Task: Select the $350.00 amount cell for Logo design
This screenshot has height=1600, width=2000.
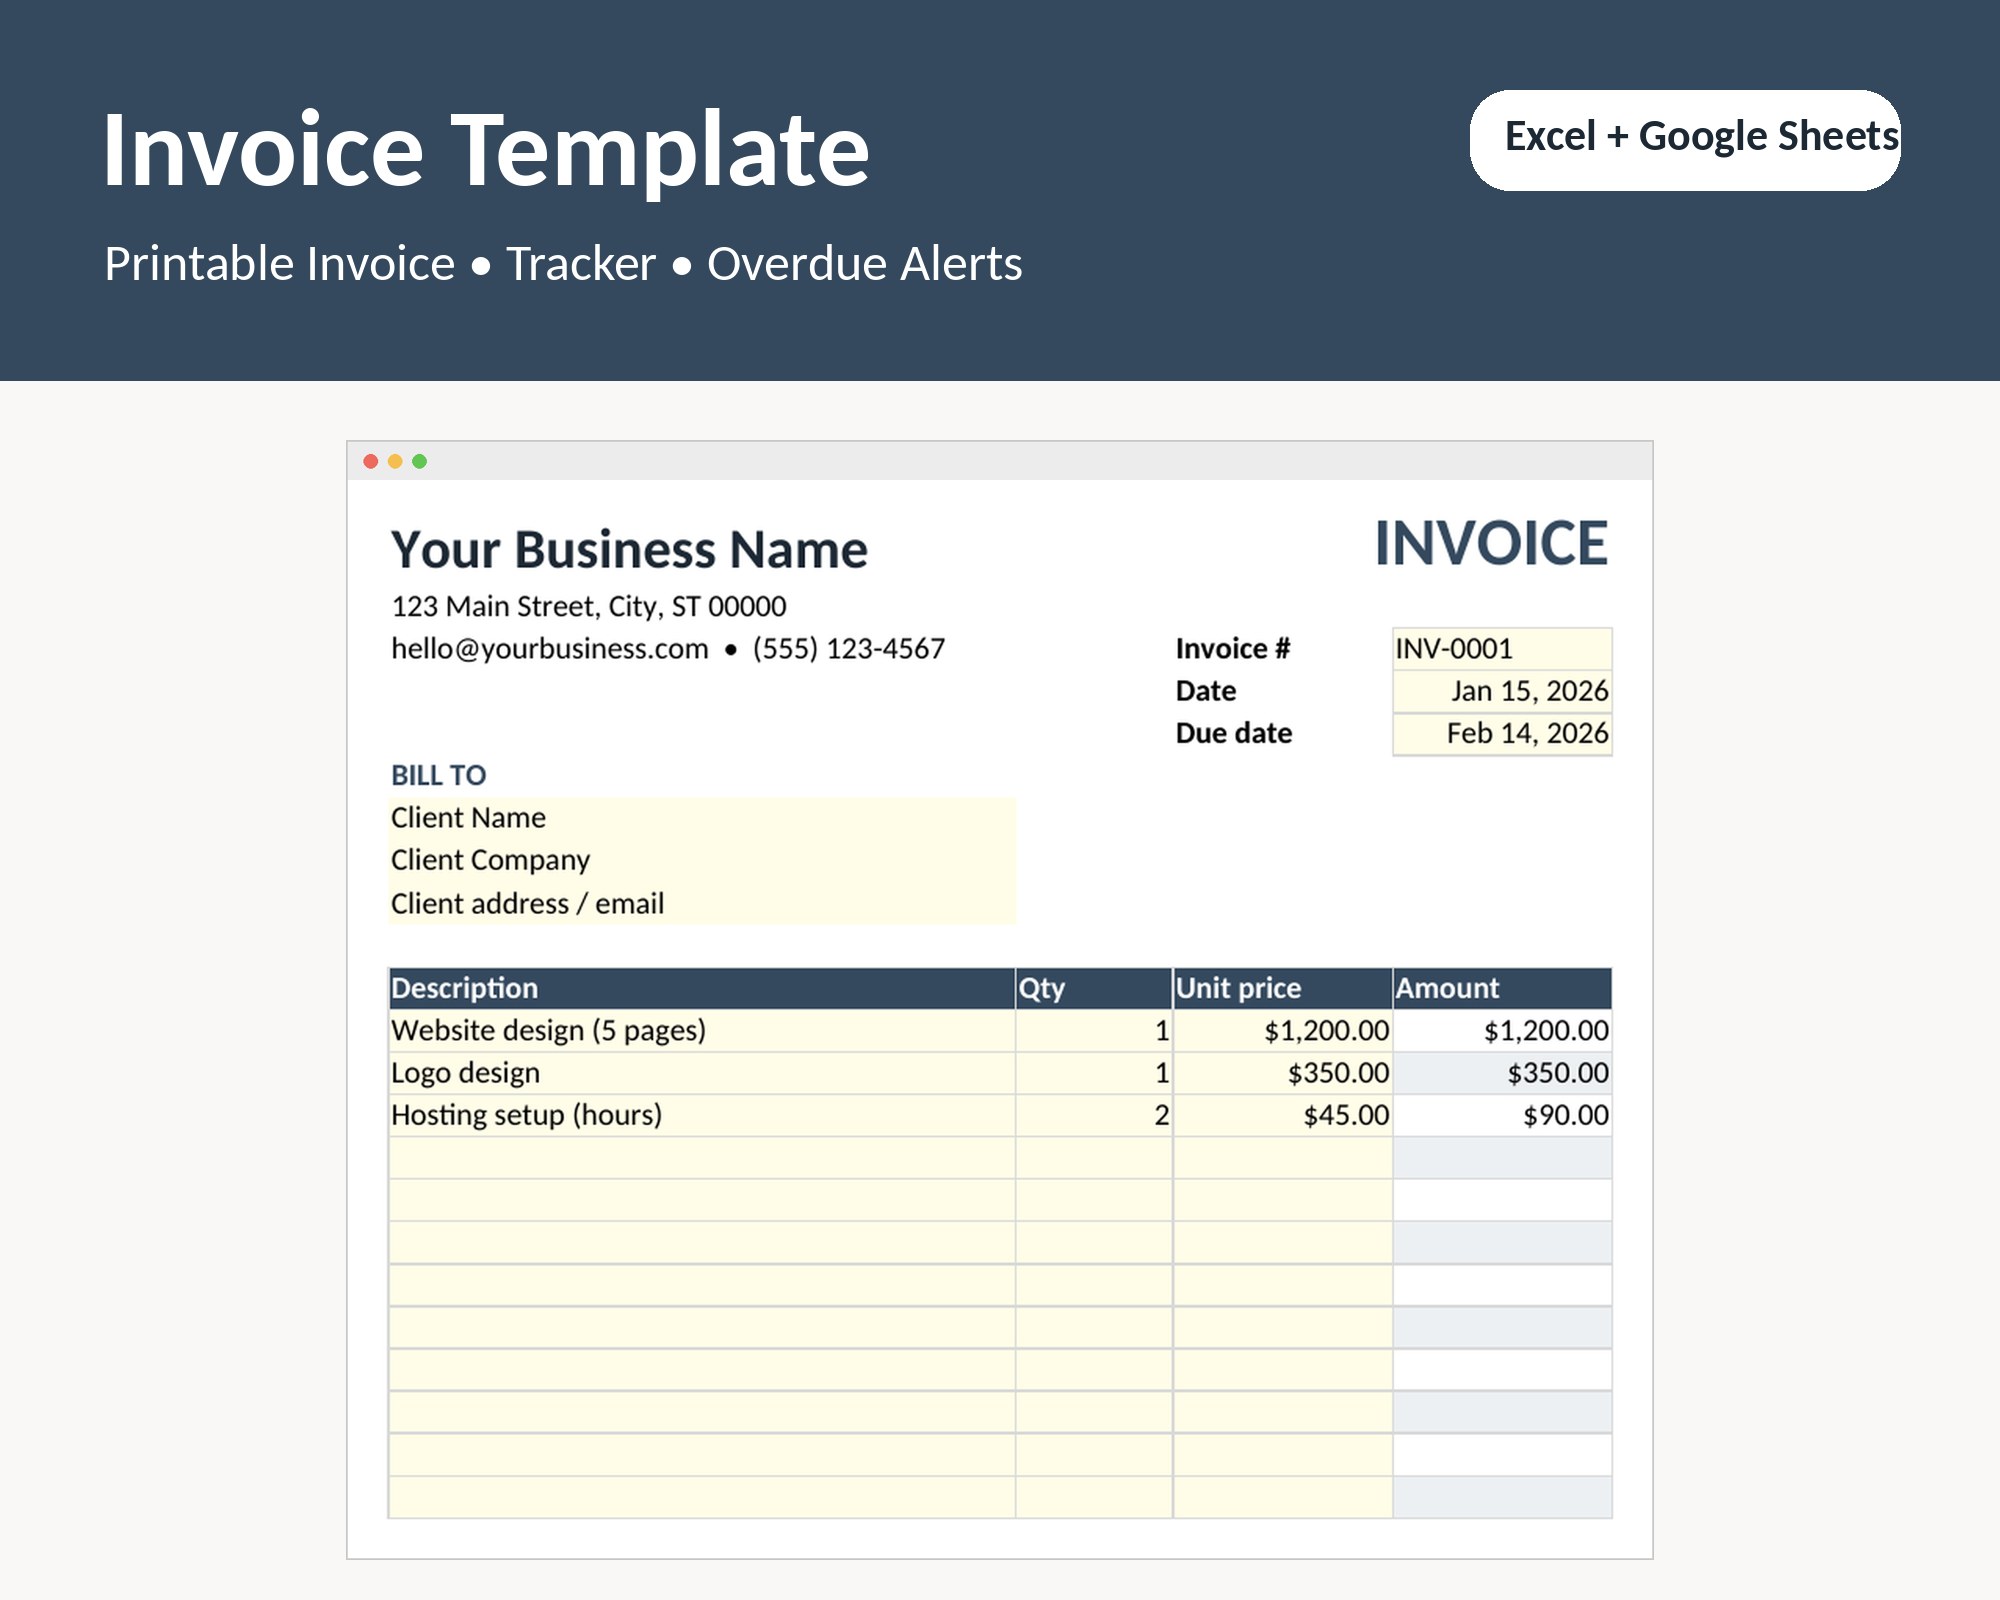Action: pos(1502,1073)
